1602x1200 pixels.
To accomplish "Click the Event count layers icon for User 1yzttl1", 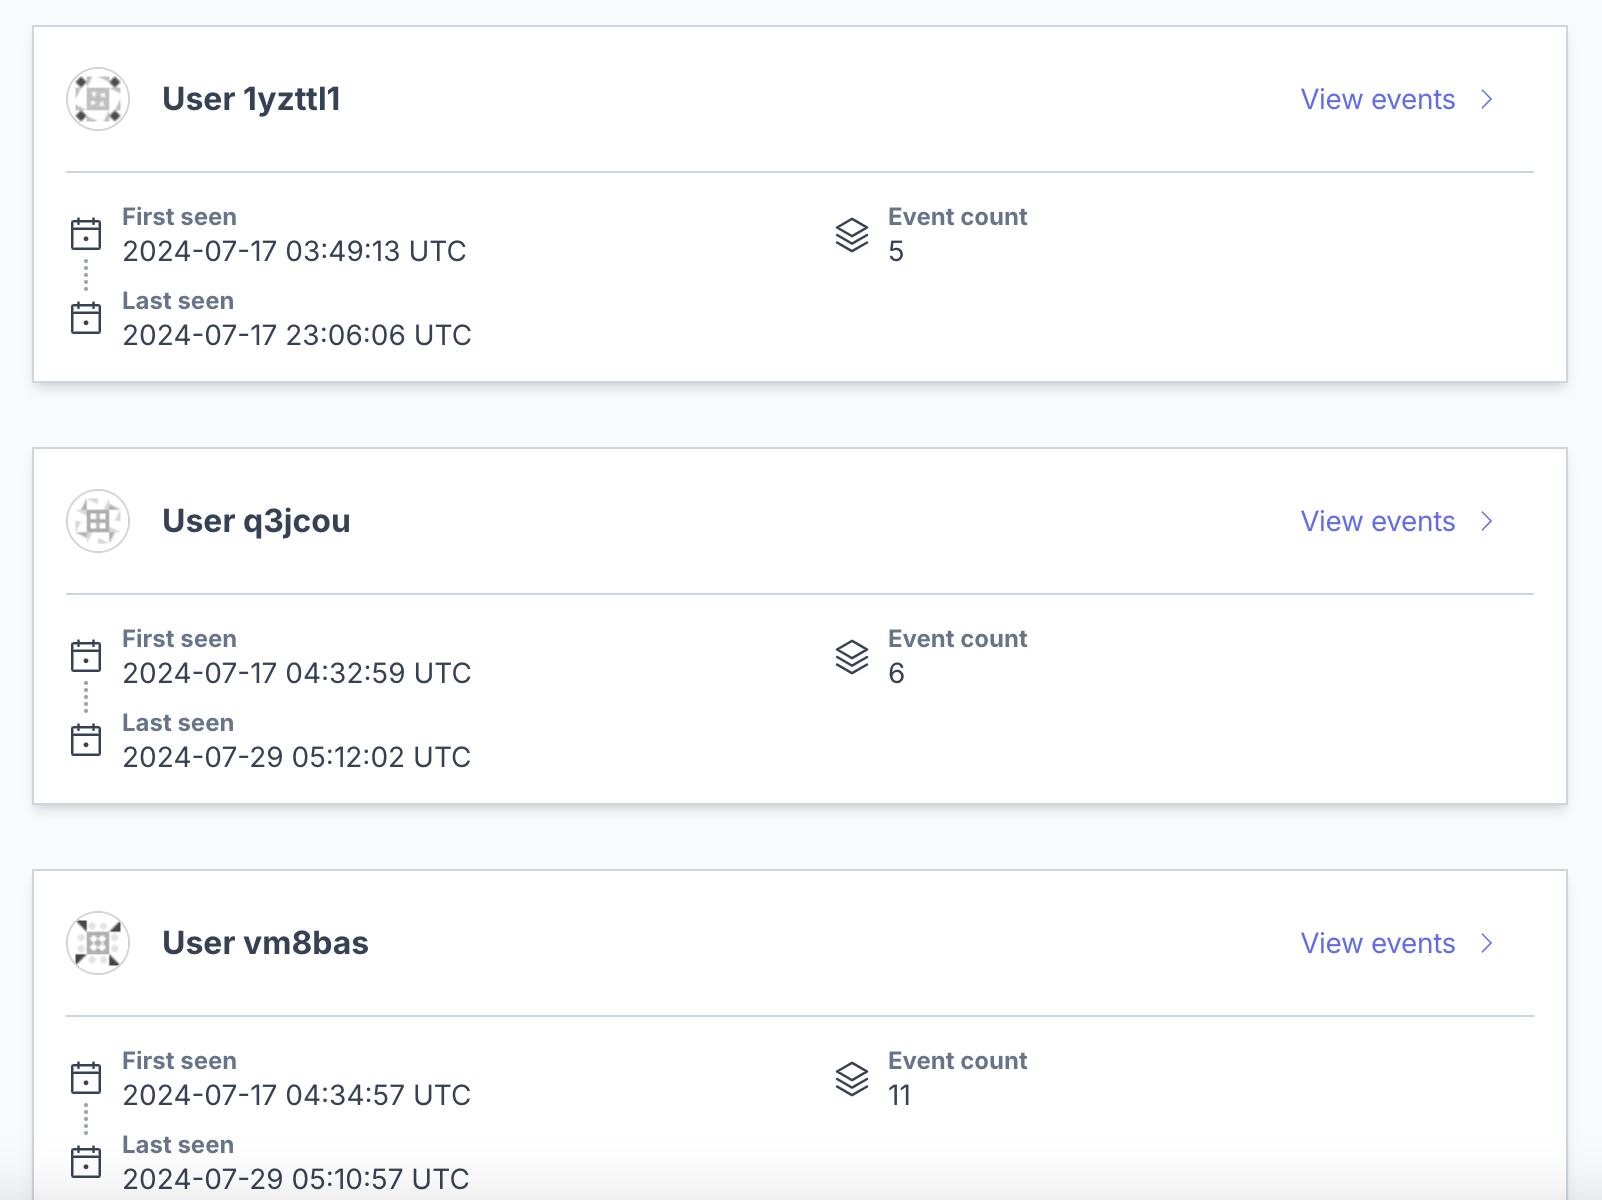I will coord(851,237).
